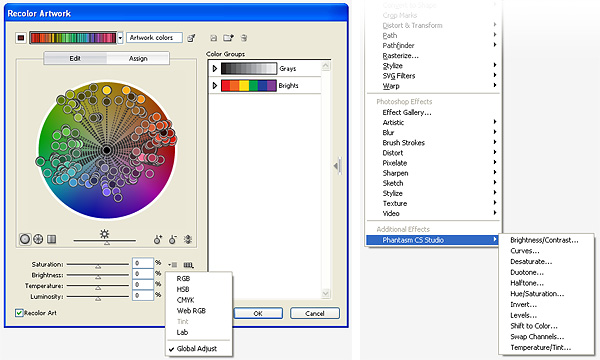Click the Brights color group swatch strip
Screen dimensions: 600x360
[x=248, y=85]
